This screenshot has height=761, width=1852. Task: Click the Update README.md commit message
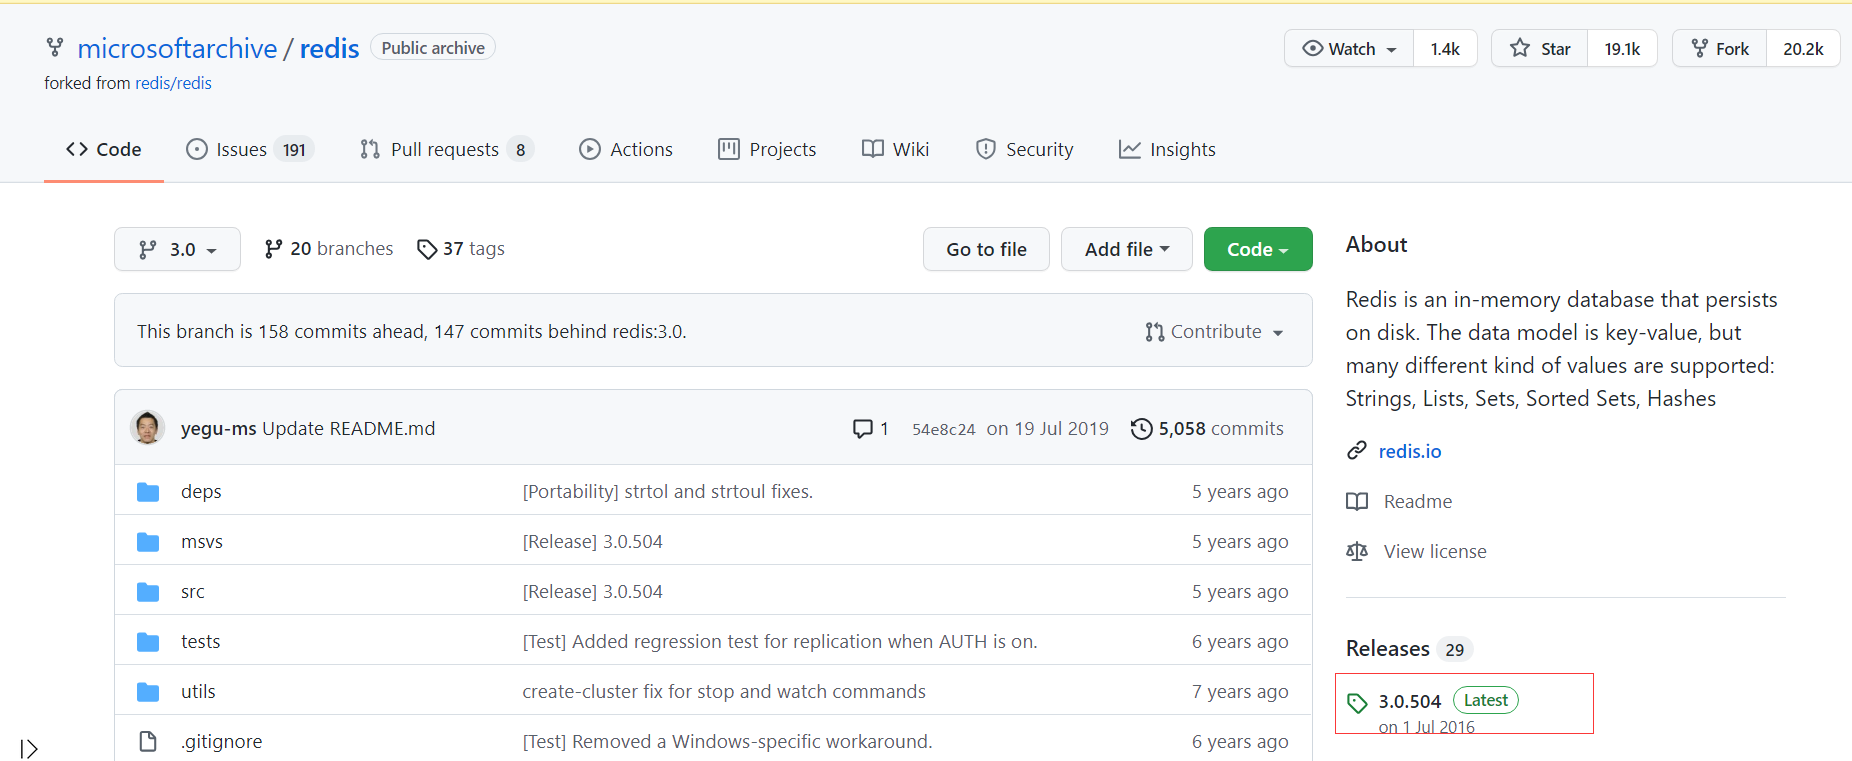349,428
